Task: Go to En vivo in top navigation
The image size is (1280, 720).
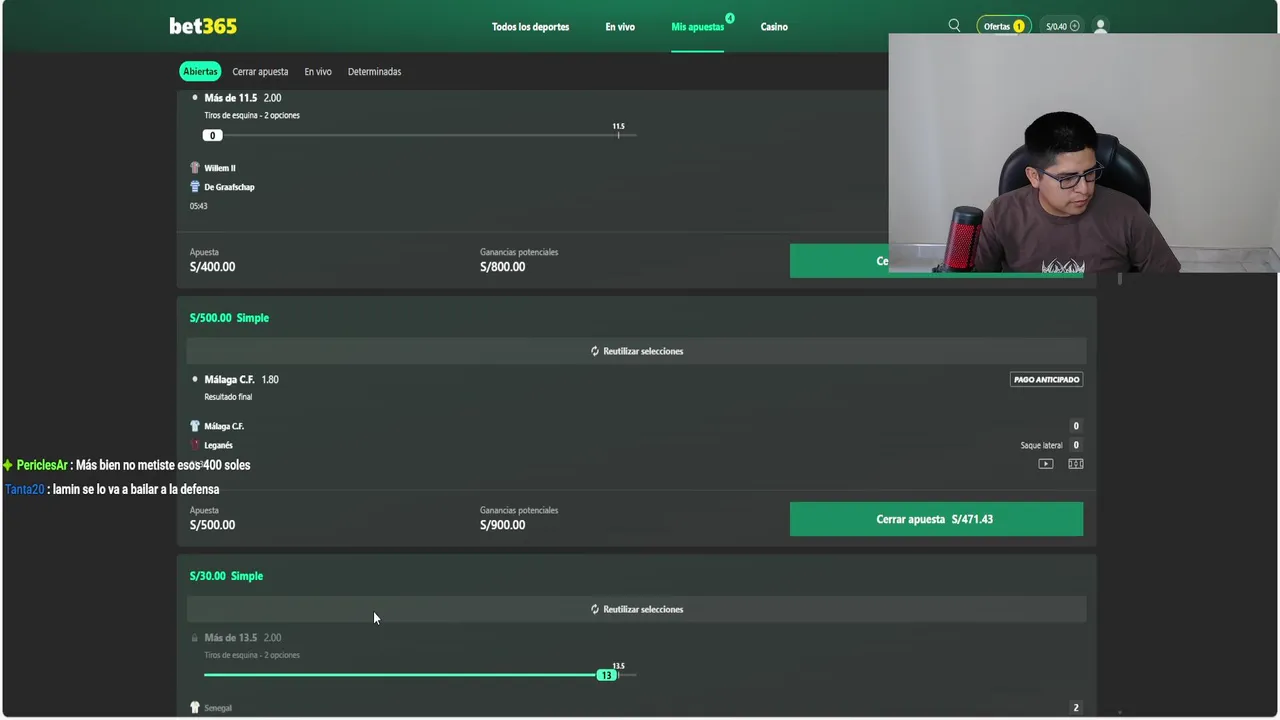Action: 620,27
